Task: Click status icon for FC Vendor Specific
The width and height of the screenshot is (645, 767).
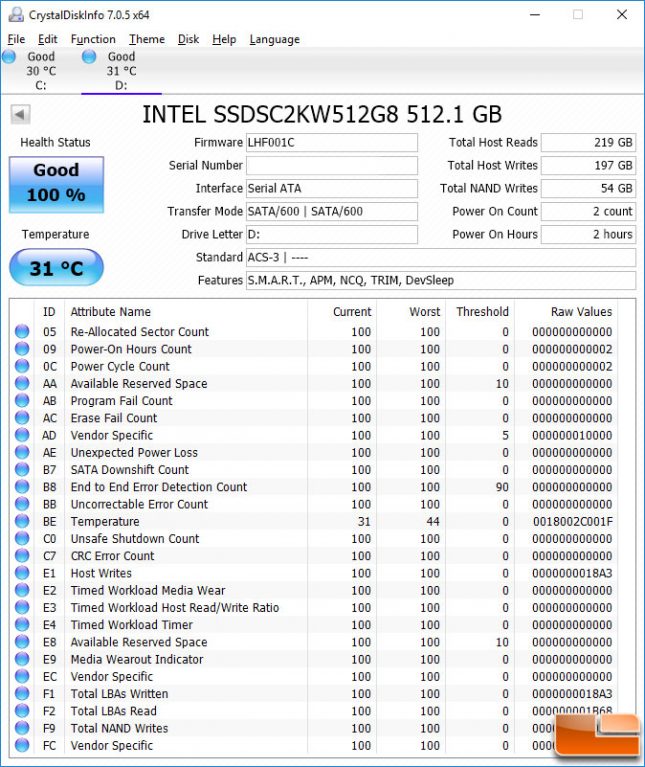Action: click(22, 745)
